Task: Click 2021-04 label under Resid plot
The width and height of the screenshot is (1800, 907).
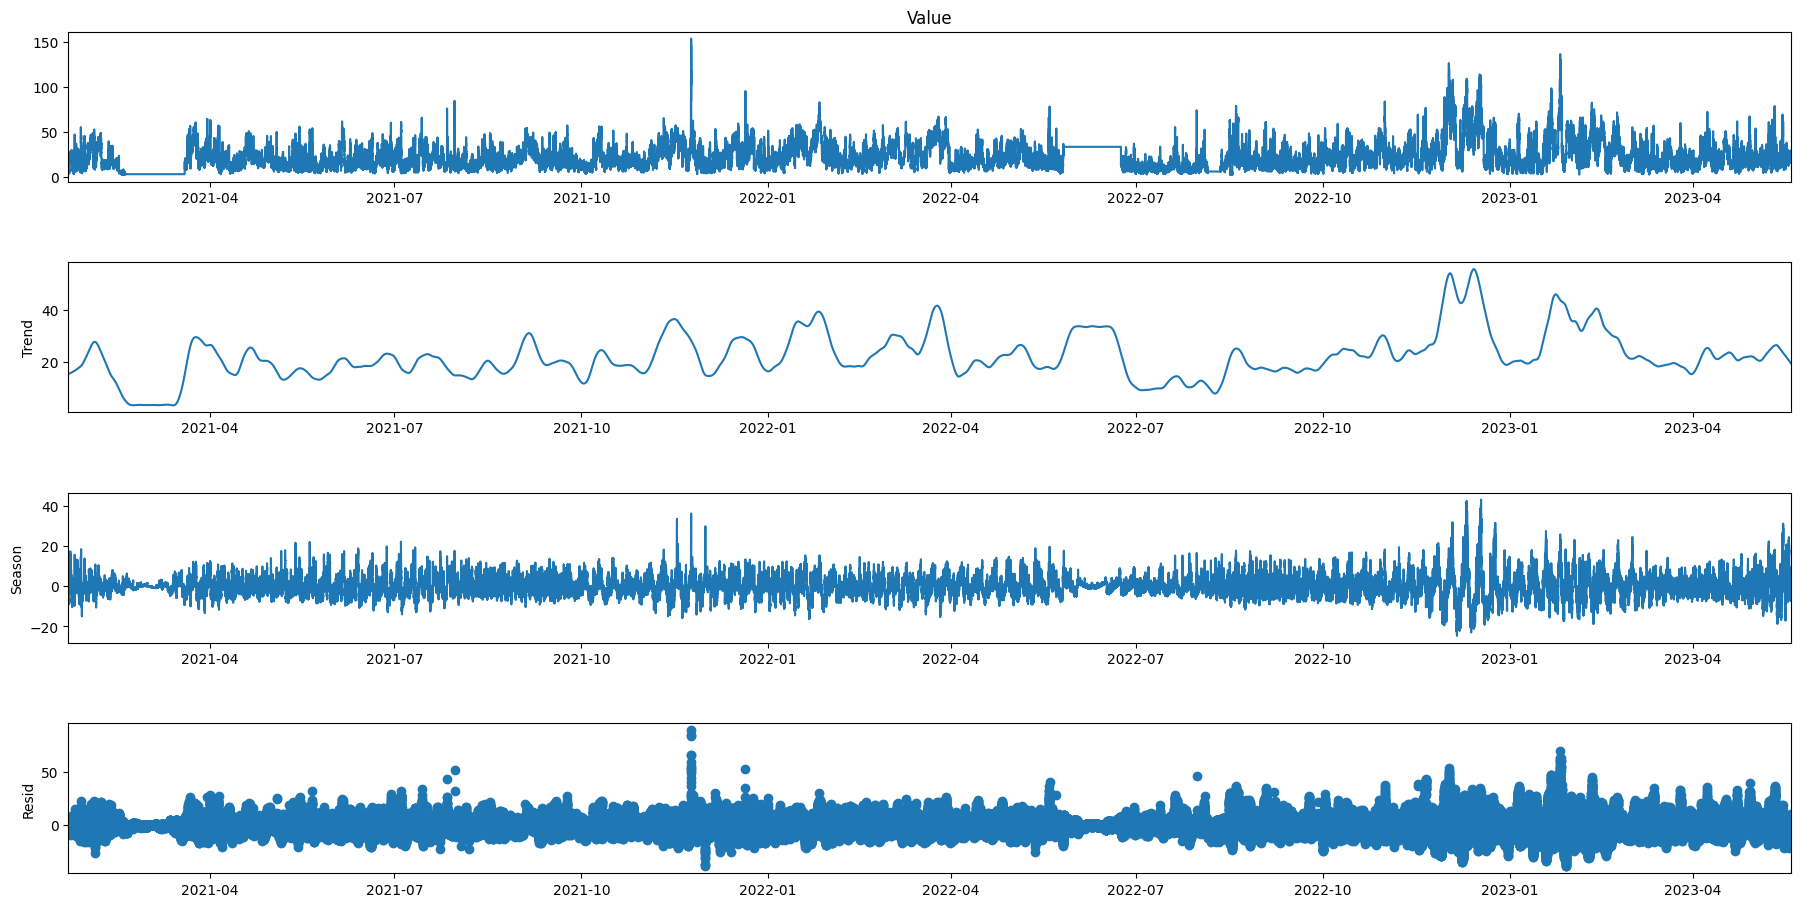Action: tap(210, 889)
